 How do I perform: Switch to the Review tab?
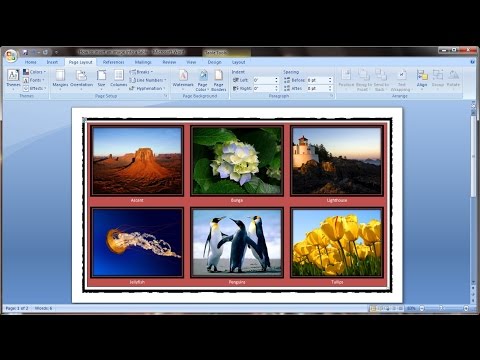(169, 62)
